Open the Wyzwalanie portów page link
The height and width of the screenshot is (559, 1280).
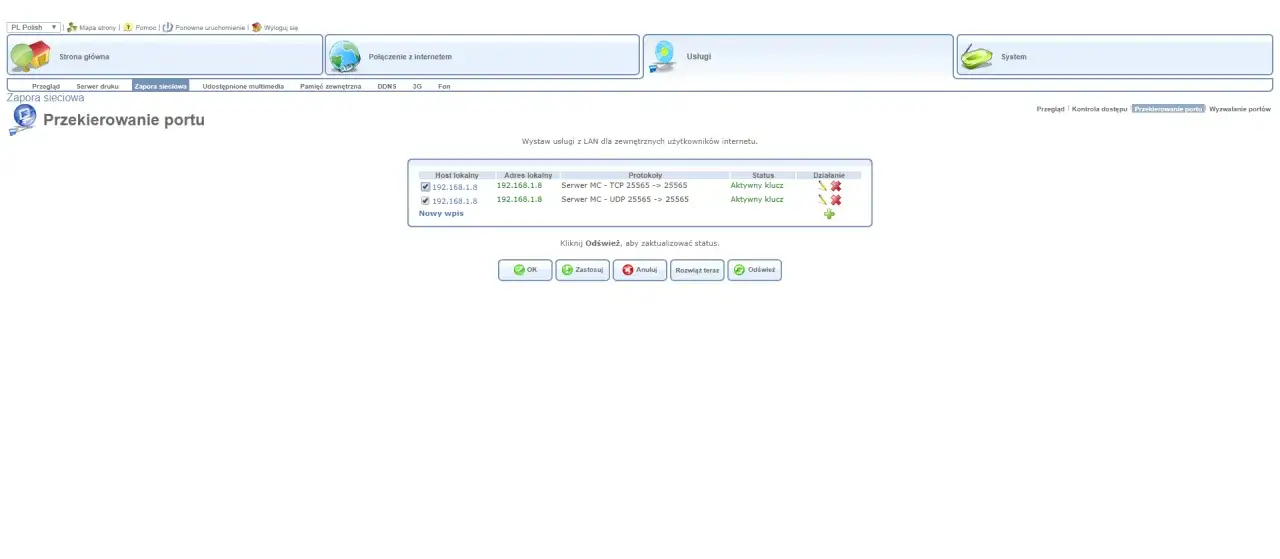click(1239, 108)
